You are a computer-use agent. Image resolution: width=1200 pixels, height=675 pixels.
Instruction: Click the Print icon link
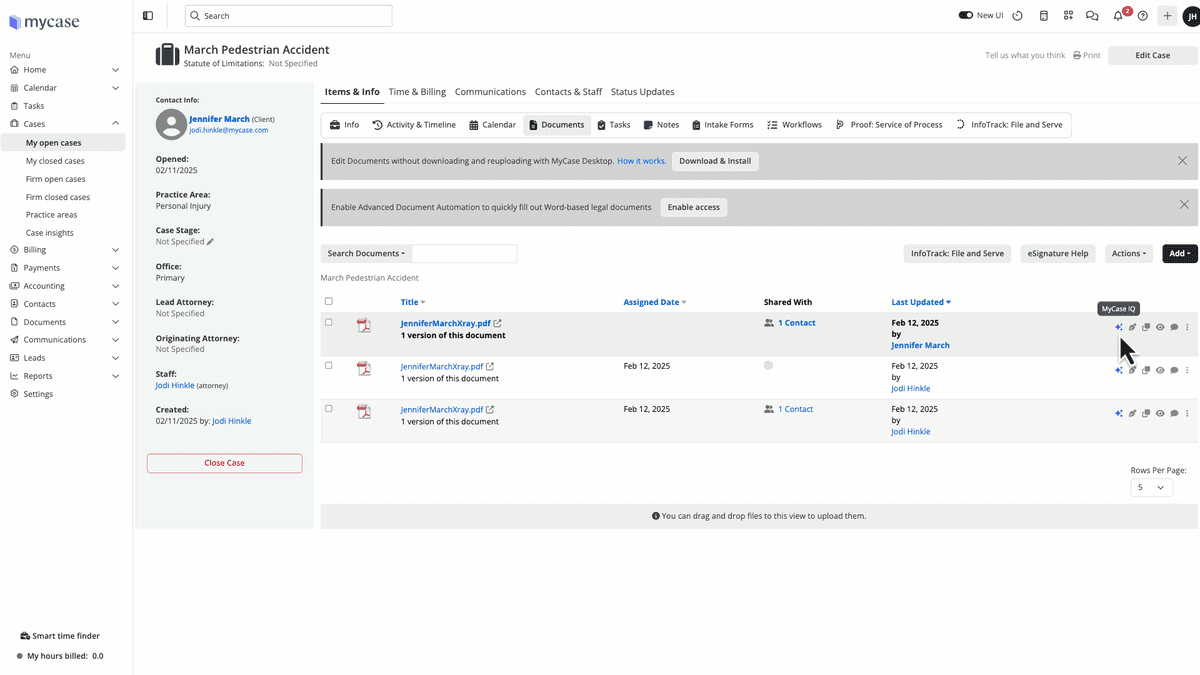coord(1087,55)
